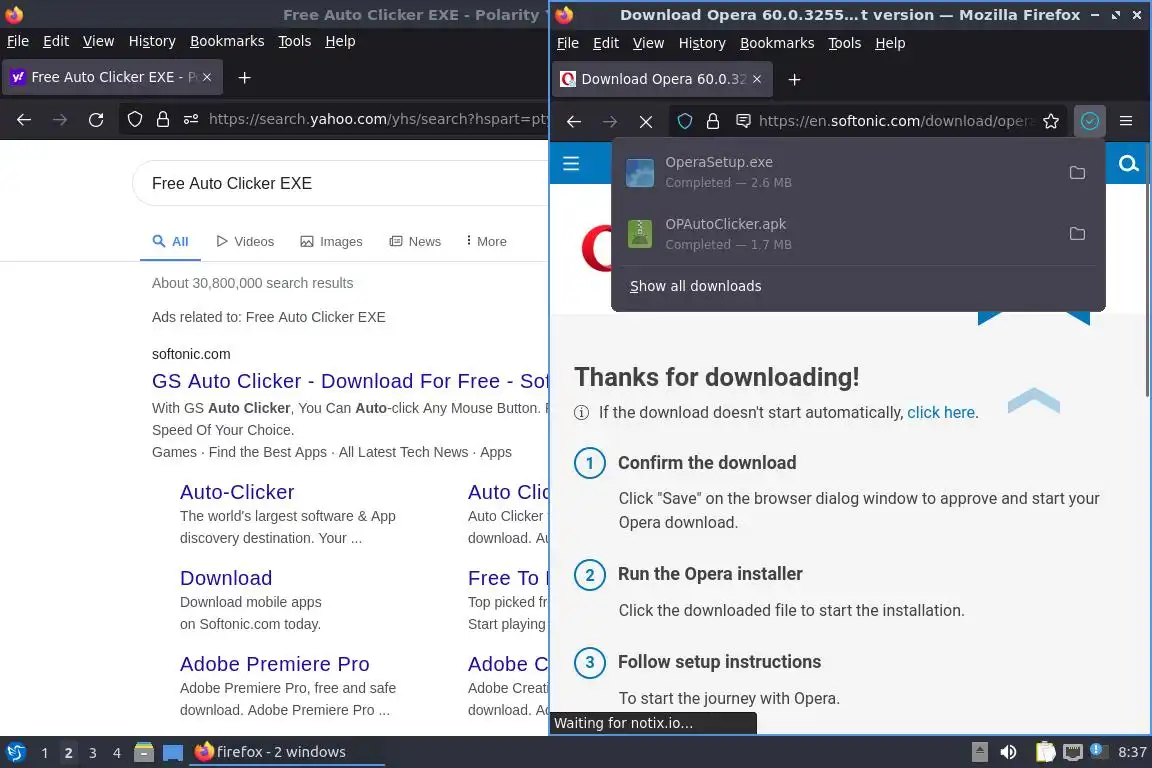This screenshot has width=1152, height=768.
Task: Click scroll-to-top chevron on Softonic page
Action: (1033, 401)
